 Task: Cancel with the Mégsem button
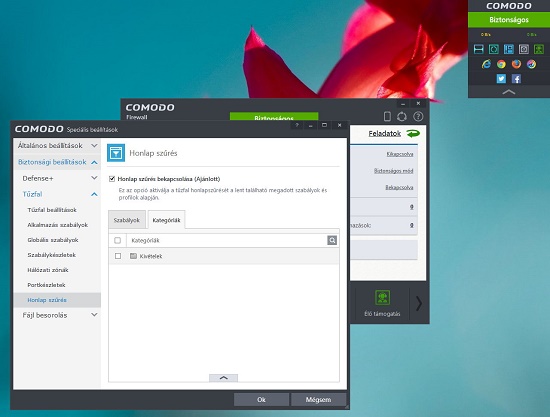click(318, 399)
